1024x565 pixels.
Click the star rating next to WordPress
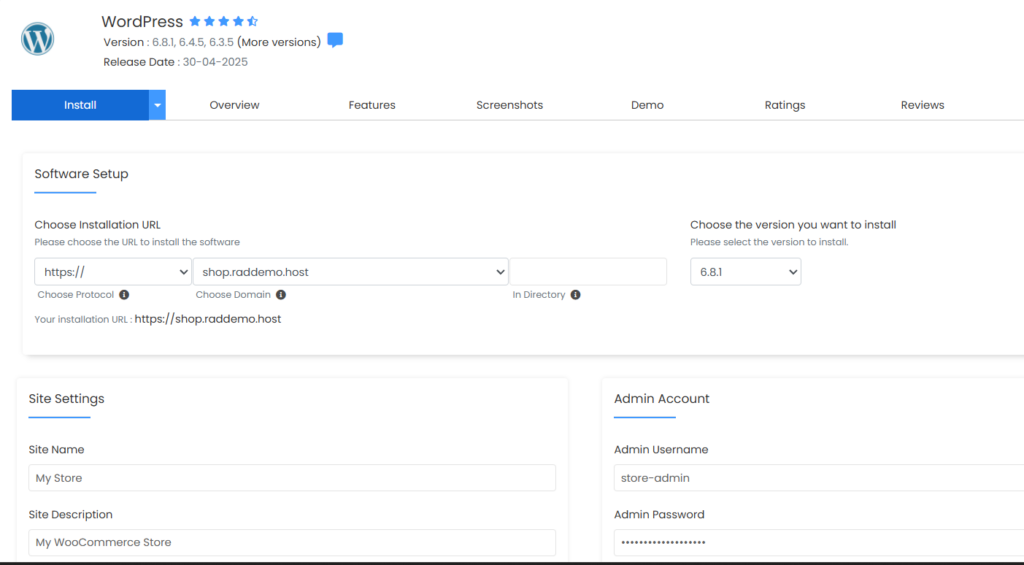point(223,21)
